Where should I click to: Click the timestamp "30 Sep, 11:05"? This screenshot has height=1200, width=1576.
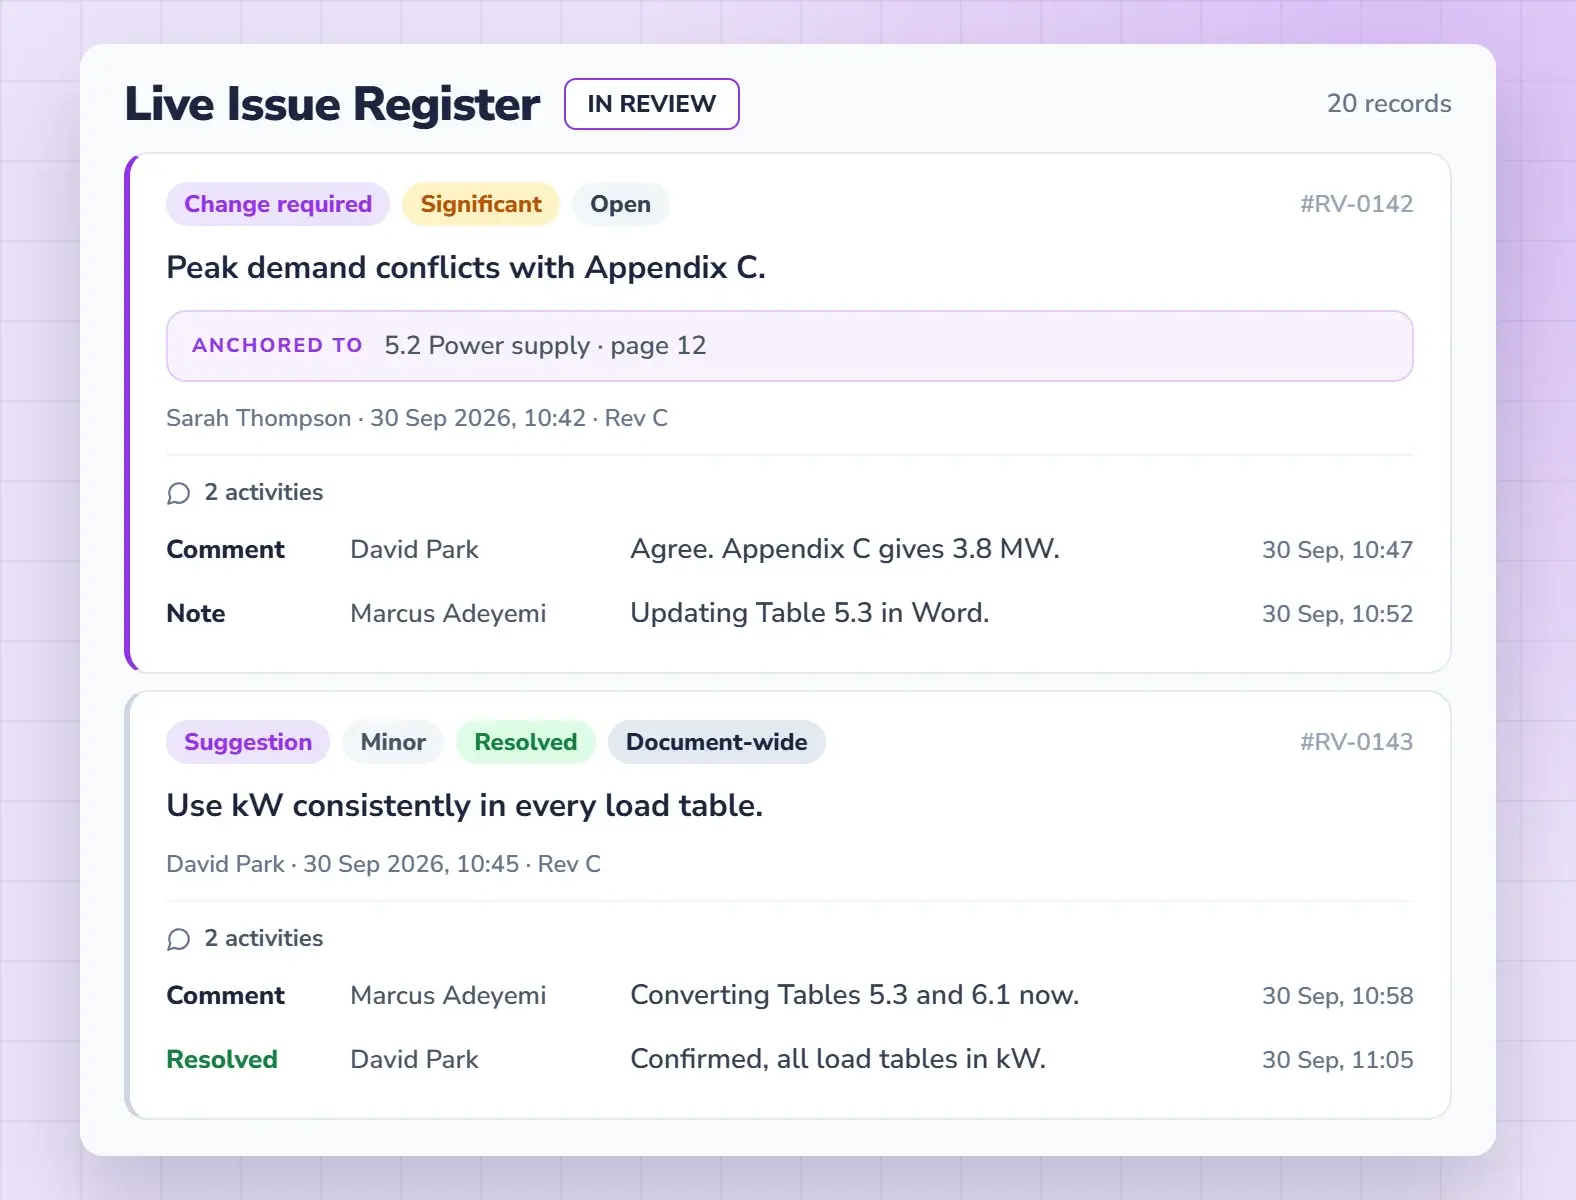pyautogui.click(x=1337, y=1060)
